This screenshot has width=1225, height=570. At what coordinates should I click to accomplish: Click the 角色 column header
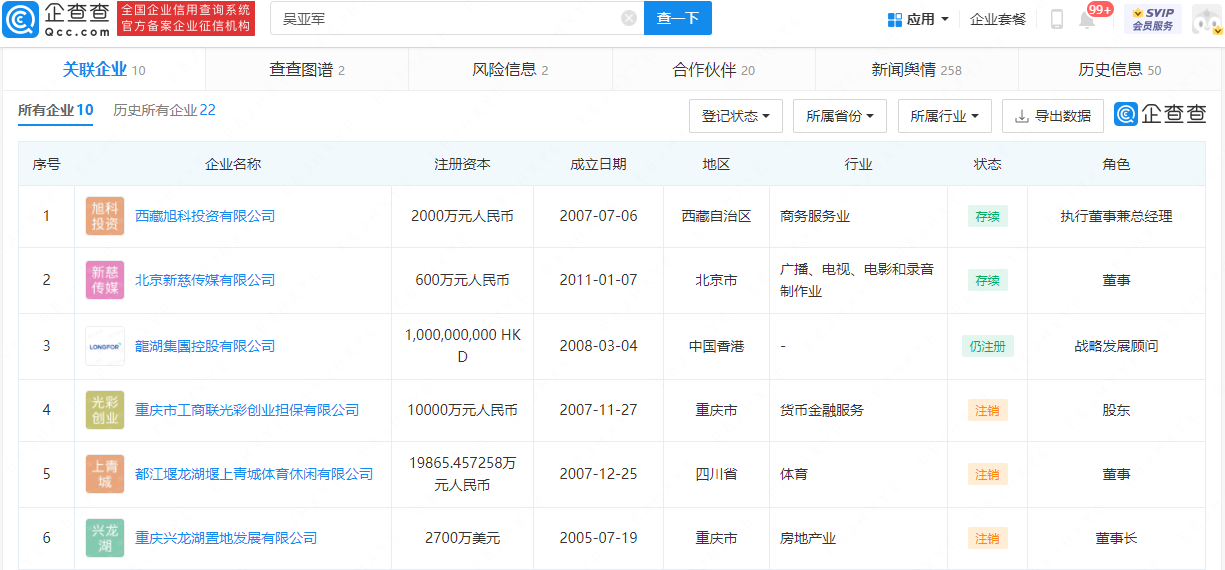tap(1116, 164)
